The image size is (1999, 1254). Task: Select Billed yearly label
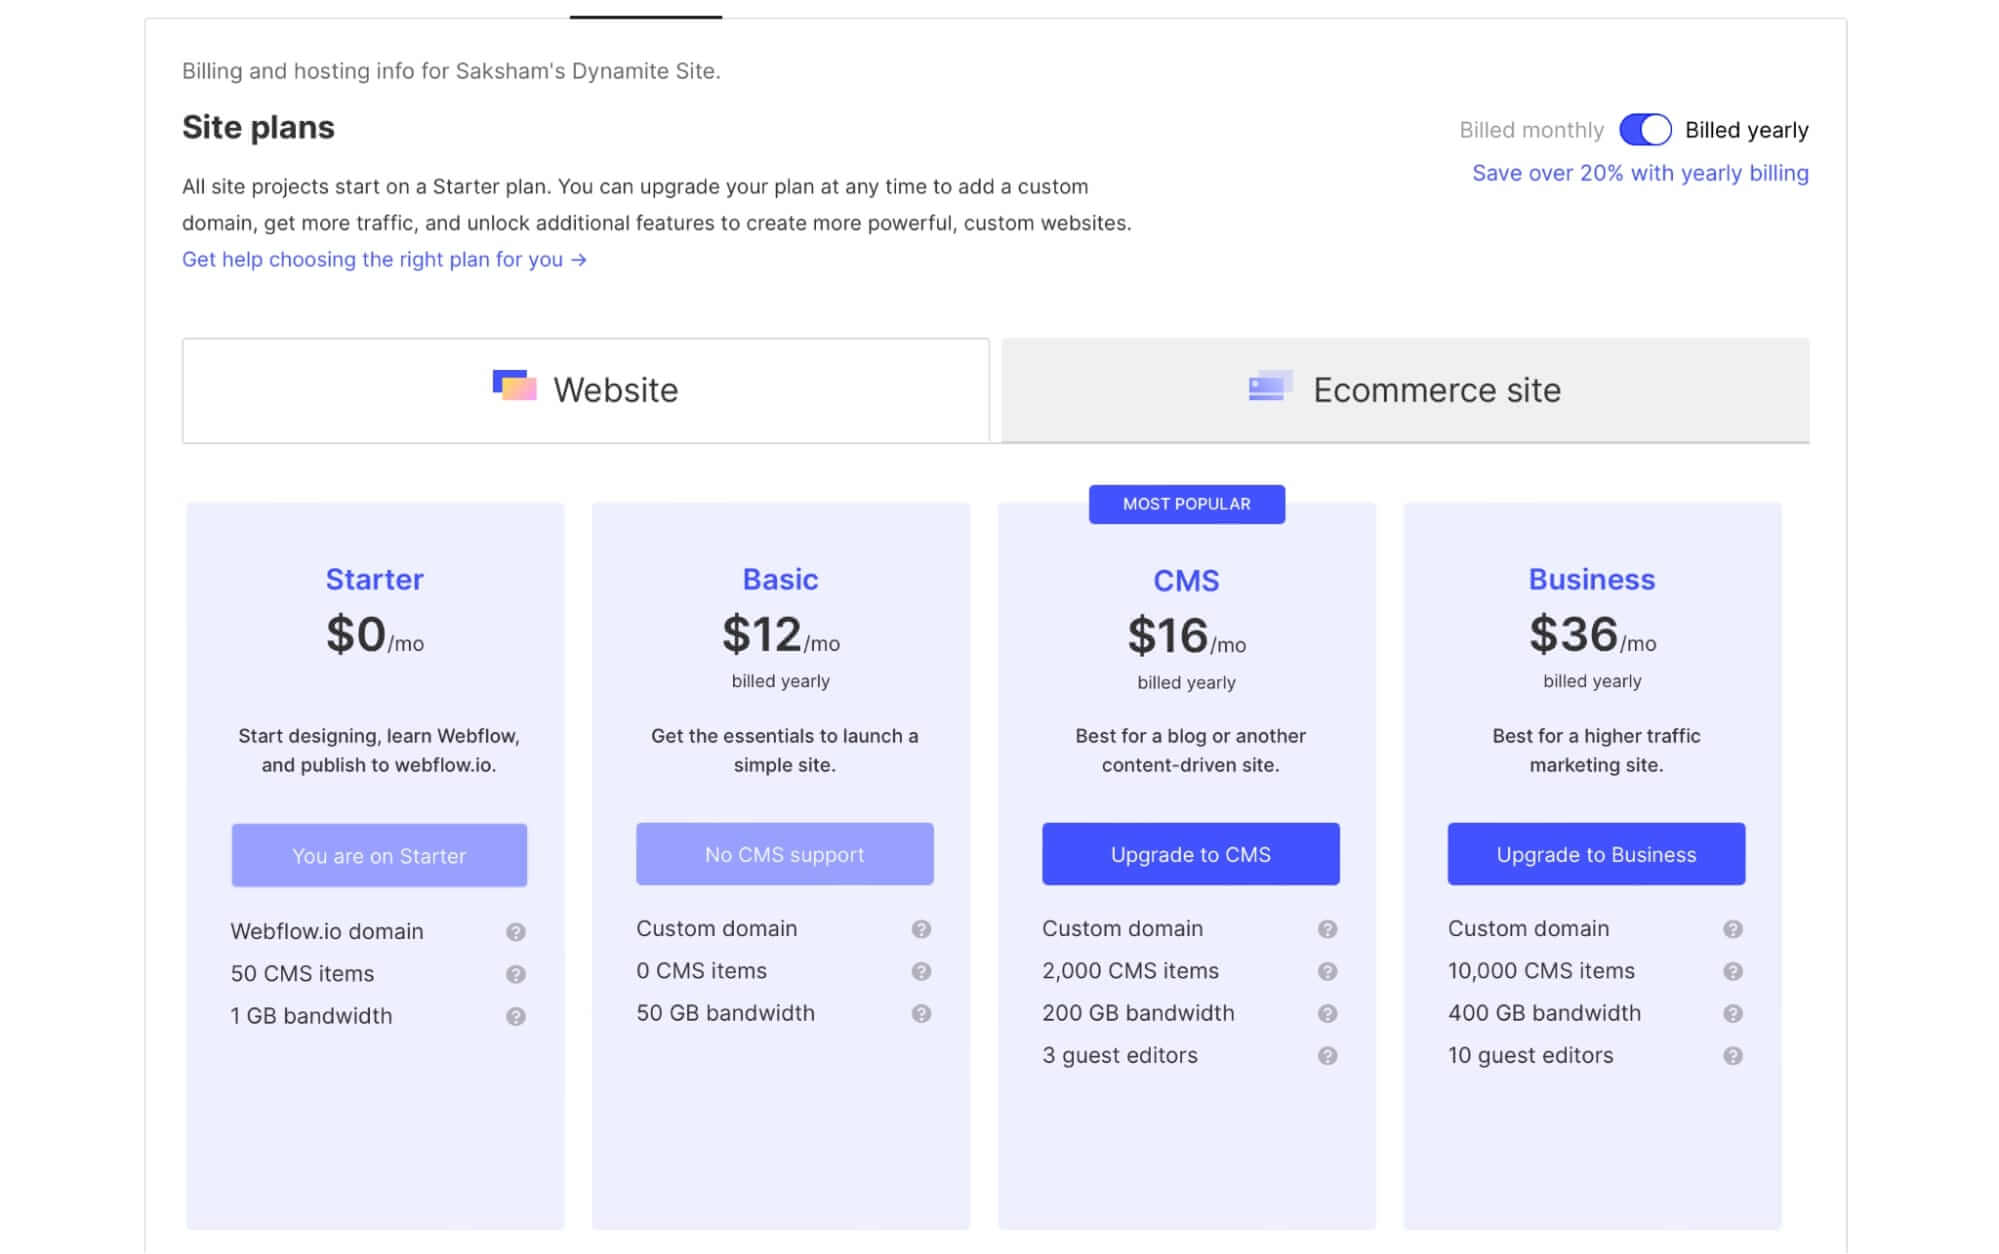click(1746, 130)
